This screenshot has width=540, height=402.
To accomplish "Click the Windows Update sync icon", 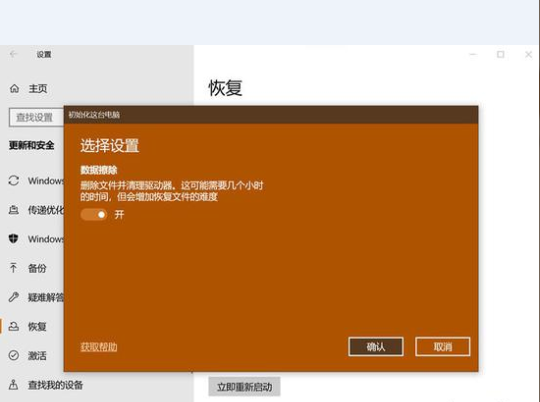I will click(x=14, y=181).
